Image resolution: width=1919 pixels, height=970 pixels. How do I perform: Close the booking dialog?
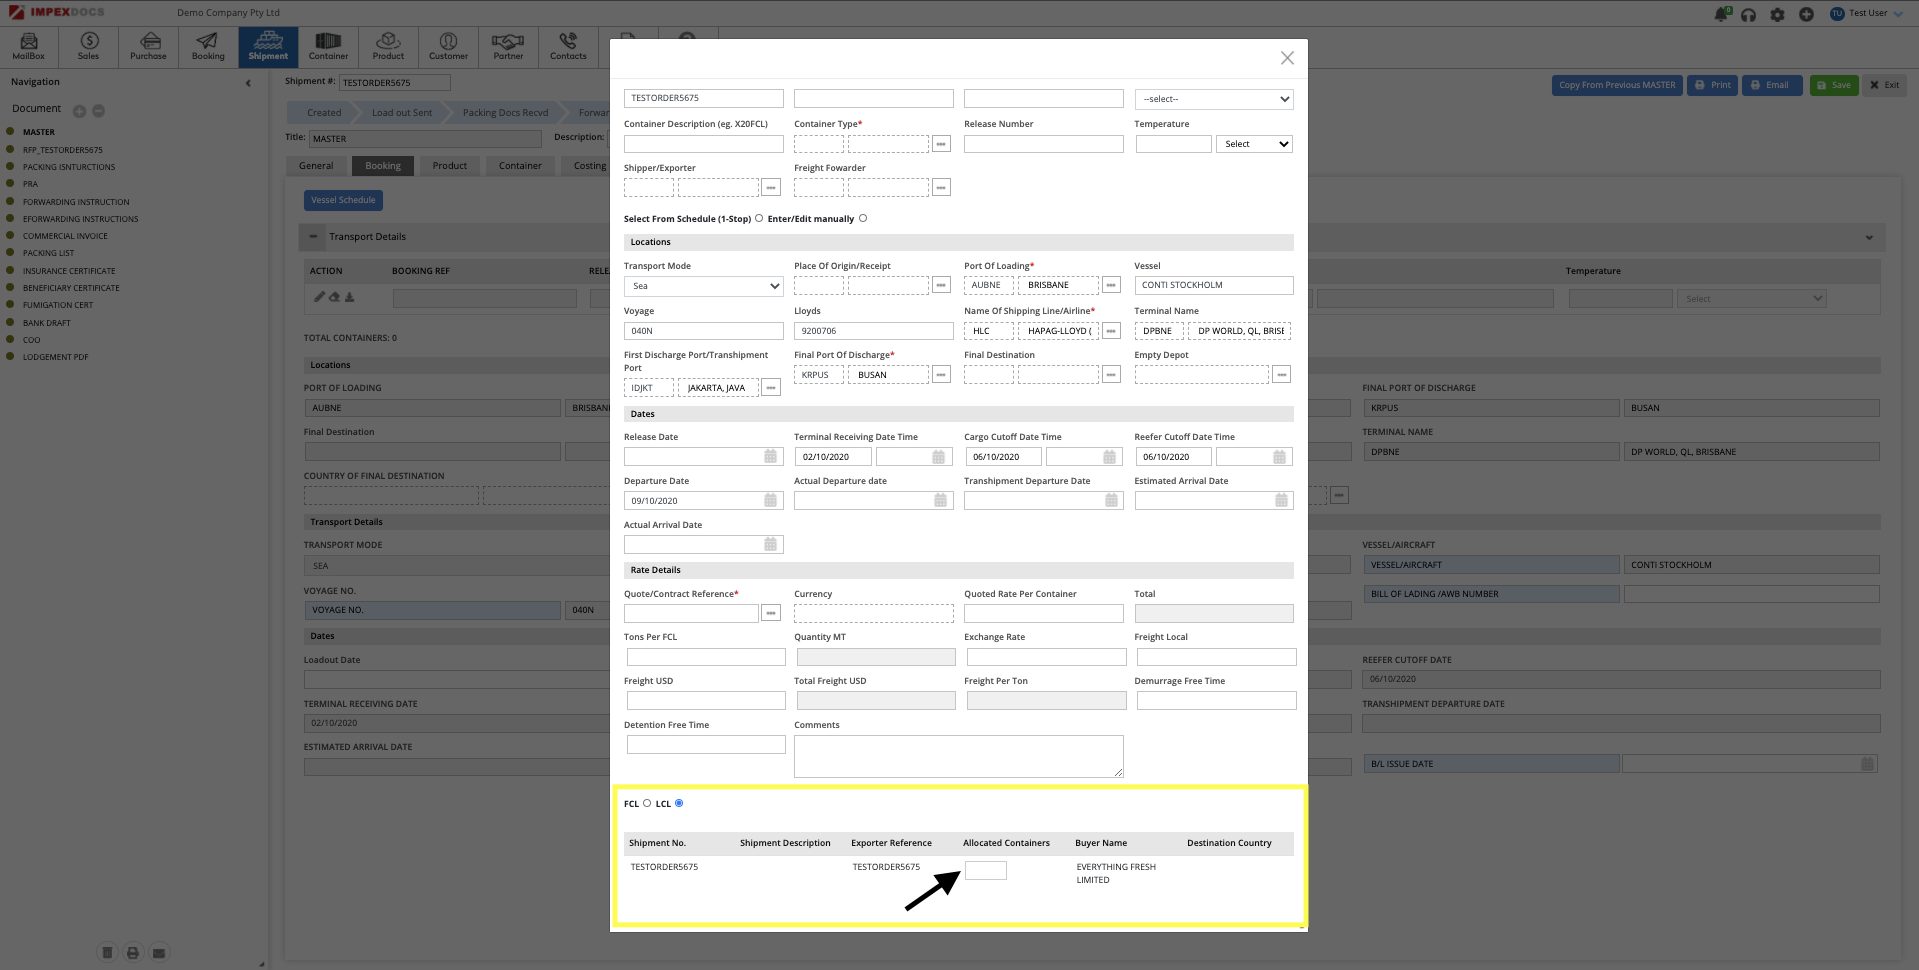[x=1287, y=58]
